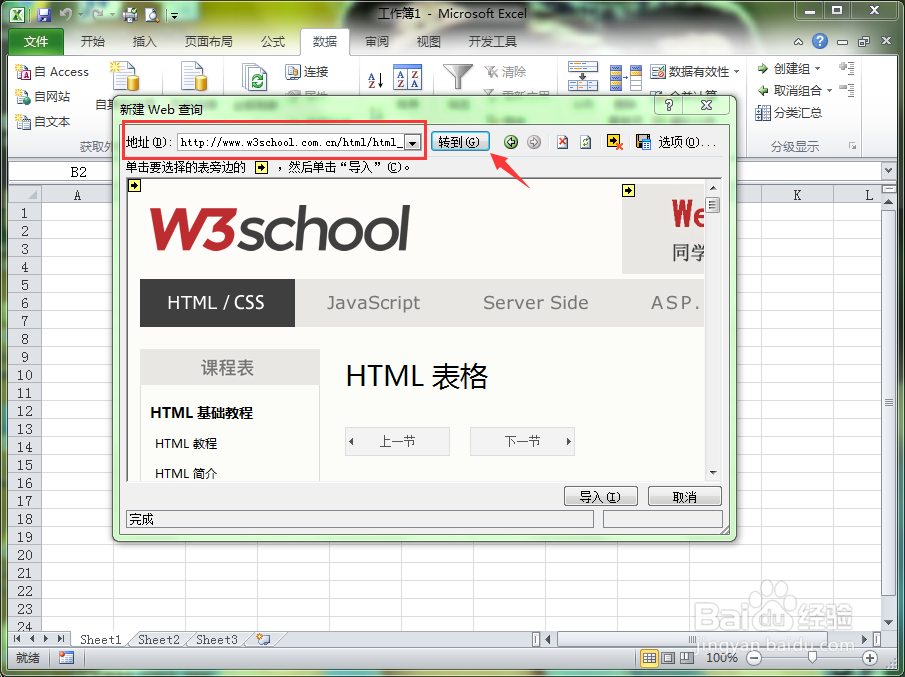Click the sort ascending A-Z icon

(376, 79)
